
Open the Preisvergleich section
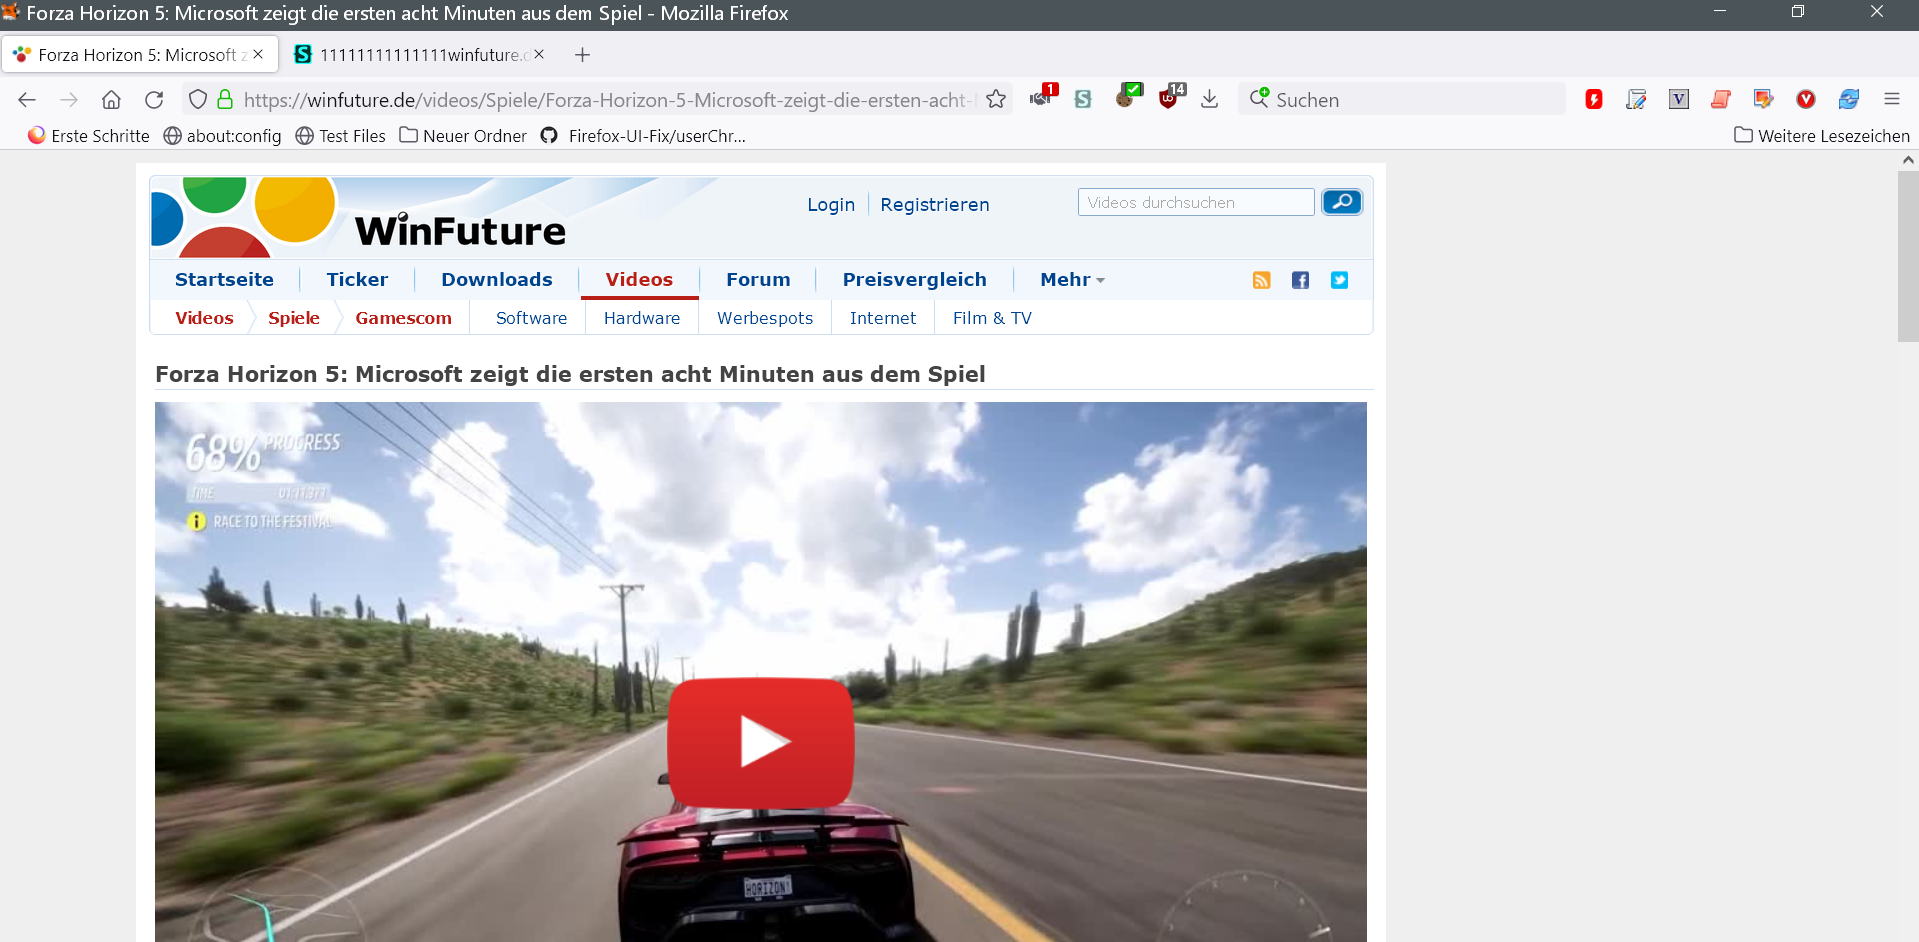(914, 280)
